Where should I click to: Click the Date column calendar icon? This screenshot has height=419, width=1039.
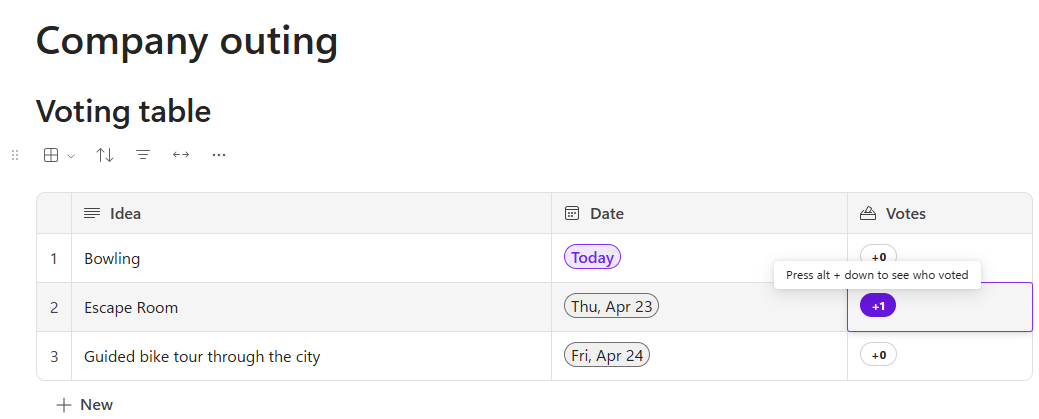point(572,213)
